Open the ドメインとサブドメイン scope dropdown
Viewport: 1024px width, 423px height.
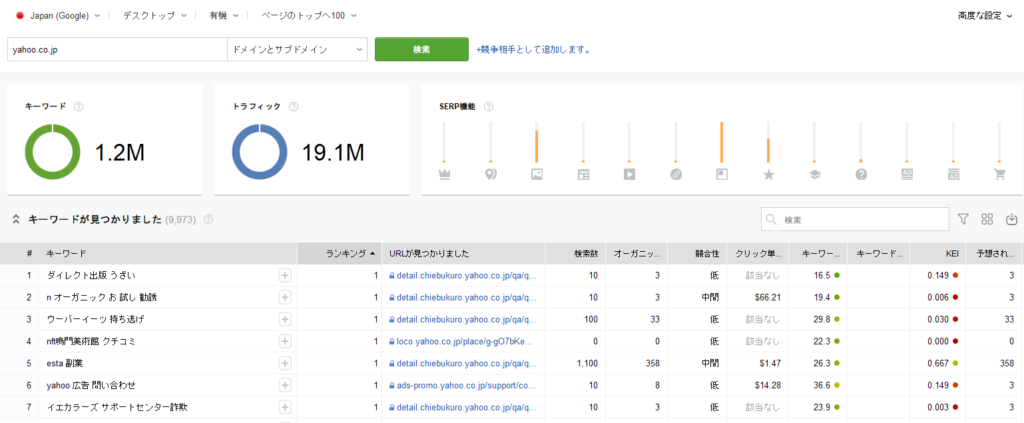click(x=297, y=50)
